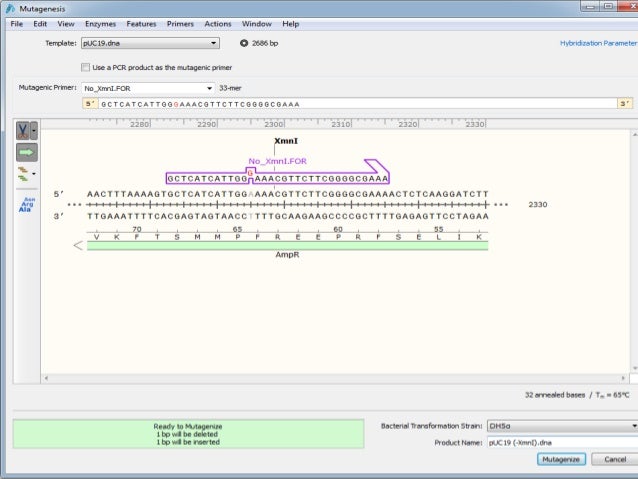The height and width of the screenshot is (479, 638).
Task: Open the Actions menu
Action: click(x=218, y=24)
